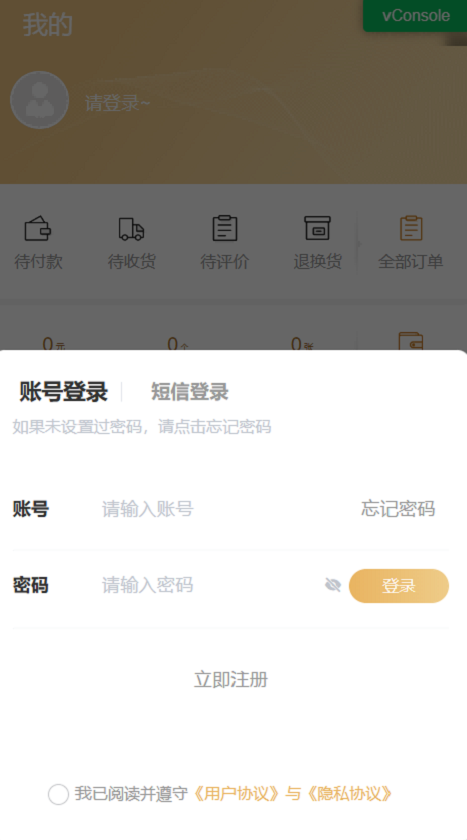Click the 我的 page title
The image size is (467, 840).
47,25
